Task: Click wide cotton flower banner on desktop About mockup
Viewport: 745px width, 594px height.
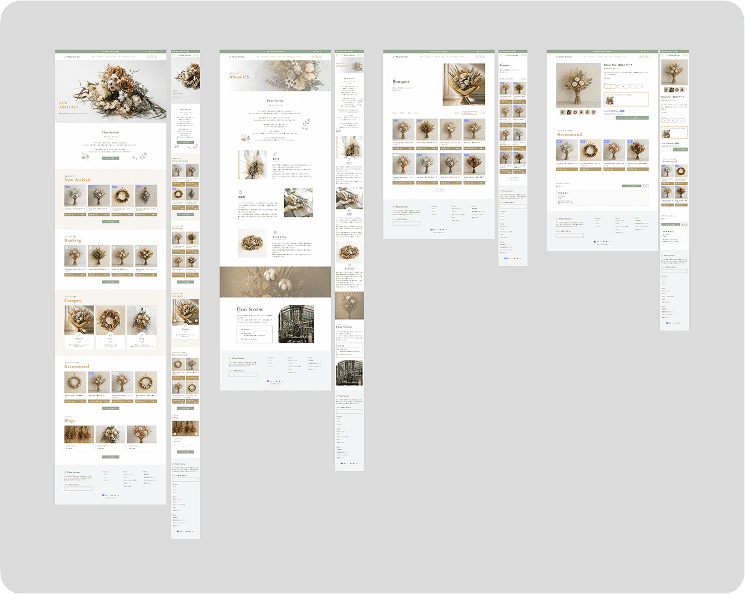Action: pos(275,282)
